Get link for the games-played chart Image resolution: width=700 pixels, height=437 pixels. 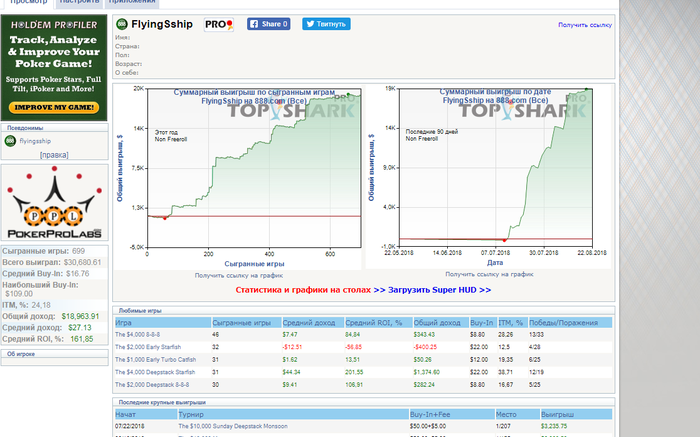(x=239, y=276)
